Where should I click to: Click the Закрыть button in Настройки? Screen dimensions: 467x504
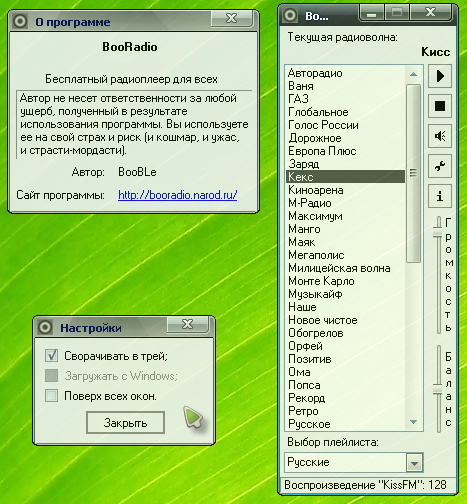(125, 423)
